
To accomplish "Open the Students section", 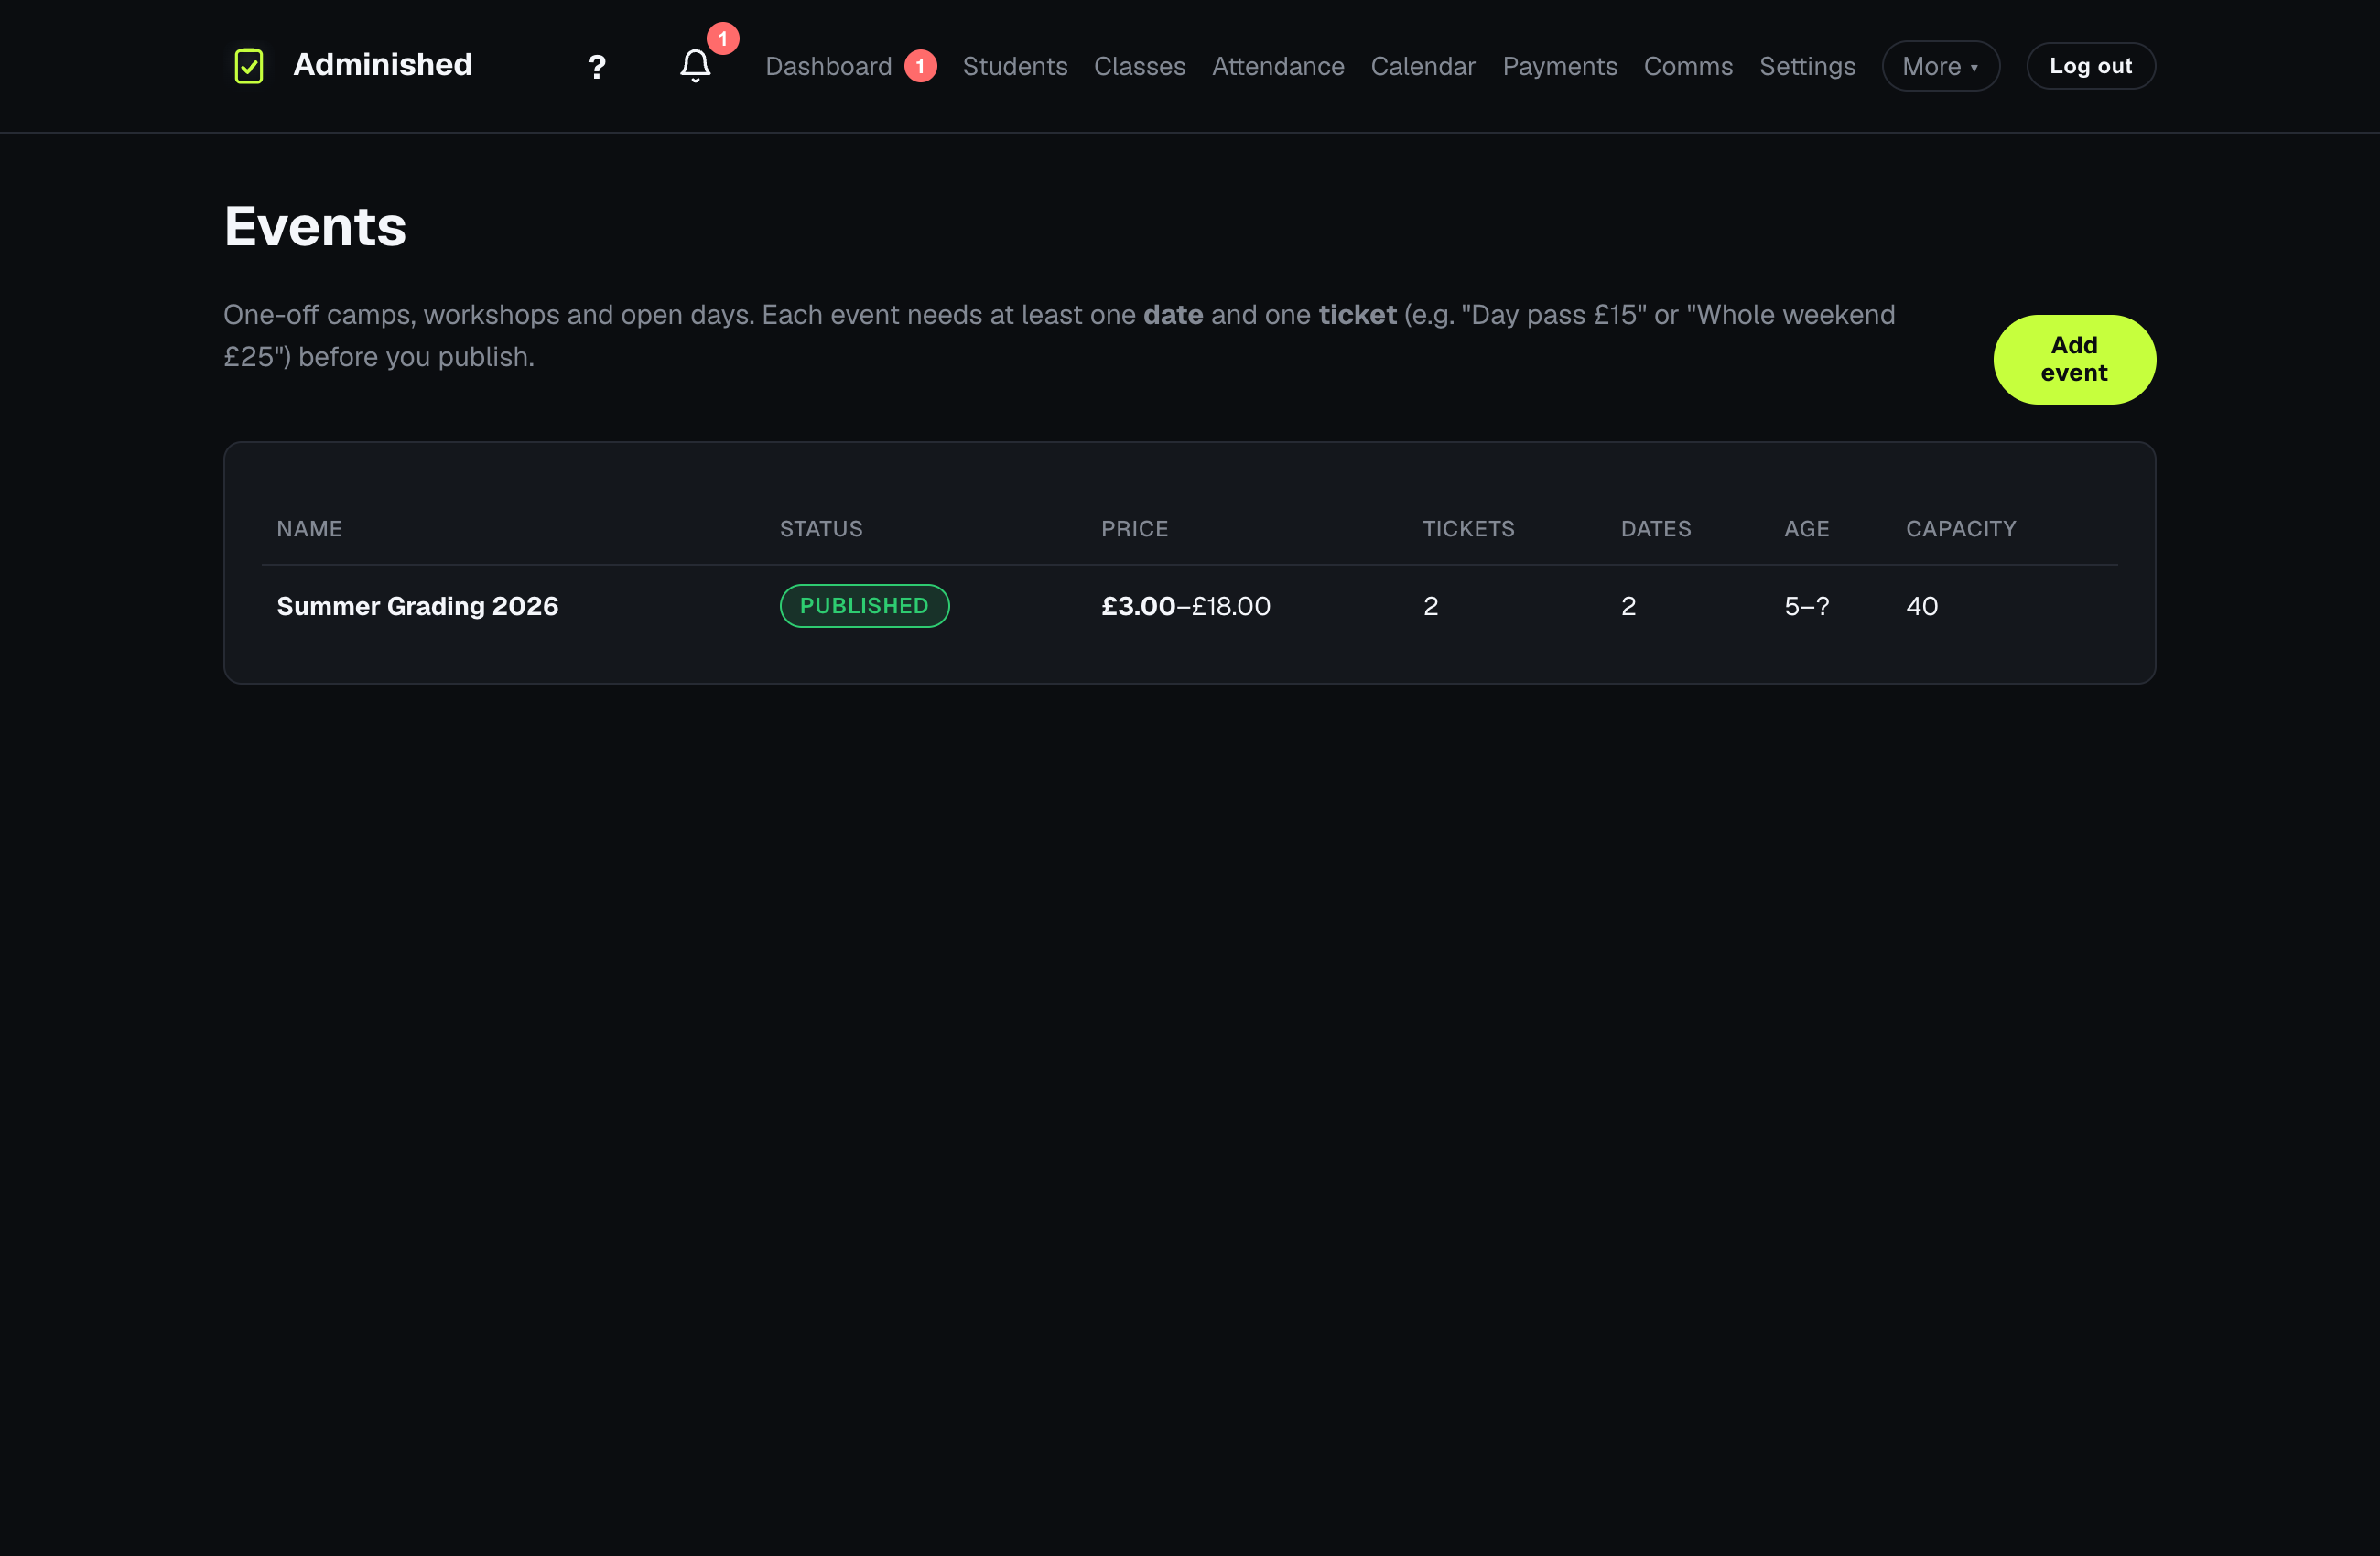I will click(1015, 66).
